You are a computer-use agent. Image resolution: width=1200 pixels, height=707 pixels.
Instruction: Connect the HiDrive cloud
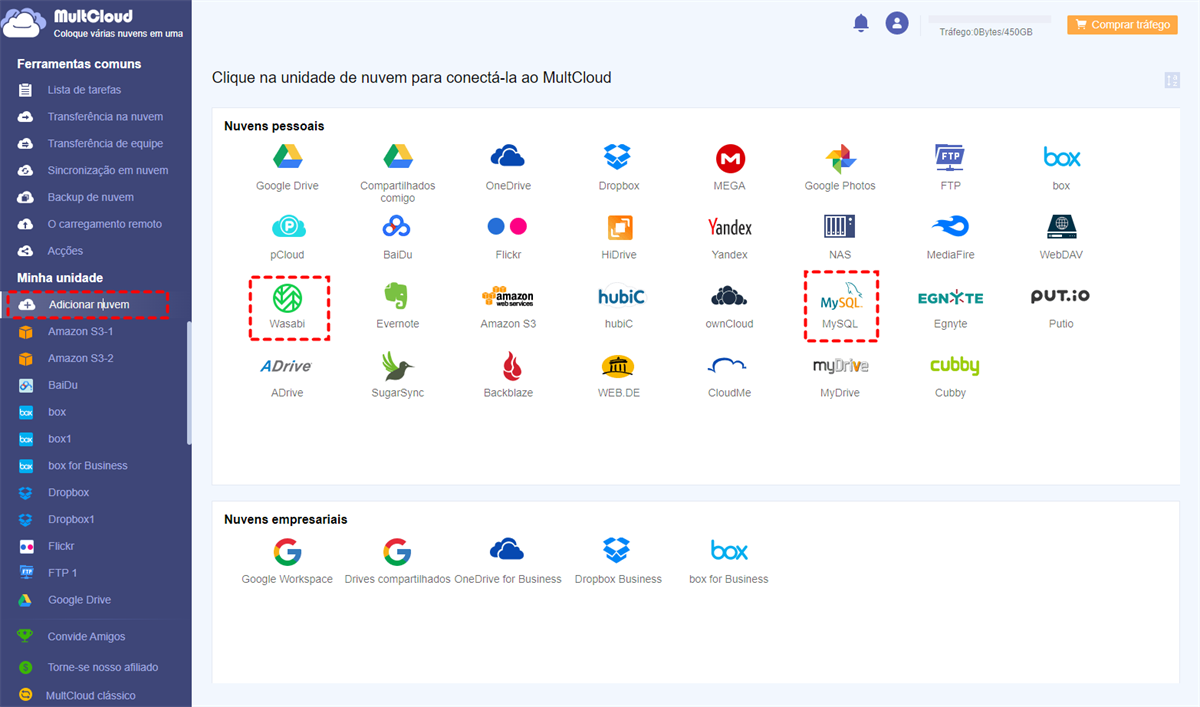(x=618, y=227)
